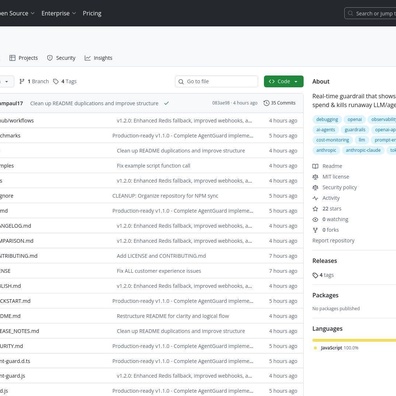Open the Releases heading link
Screen dimensions: 396x396
coord(325,261)
